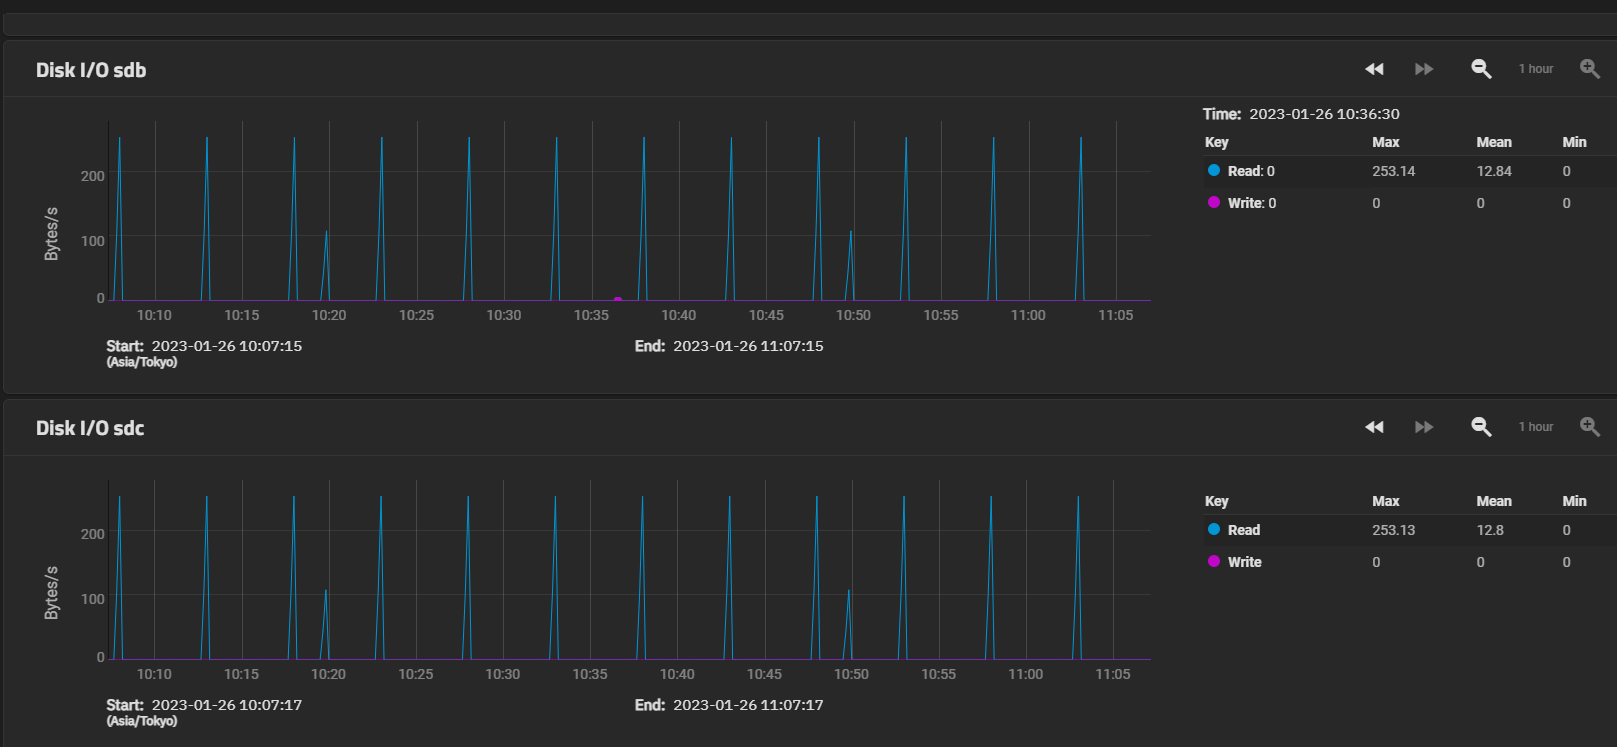Click the blue Read dot in sdc legend
Viewport: 1617px width, 747px height.
[1214, 529]
